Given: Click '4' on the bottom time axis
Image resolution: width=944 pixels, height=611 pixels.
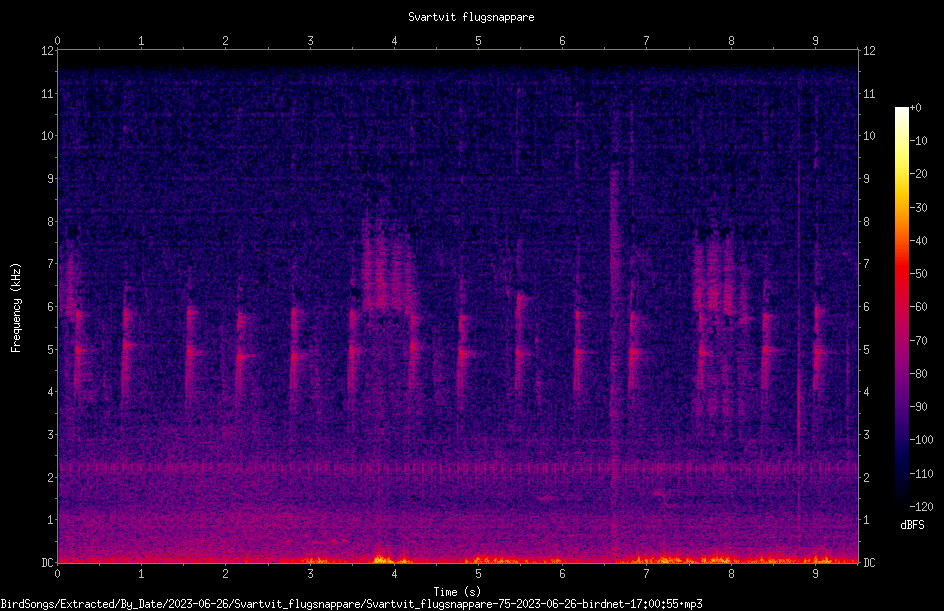Looking at the screenshot, I should click(394, 574).
